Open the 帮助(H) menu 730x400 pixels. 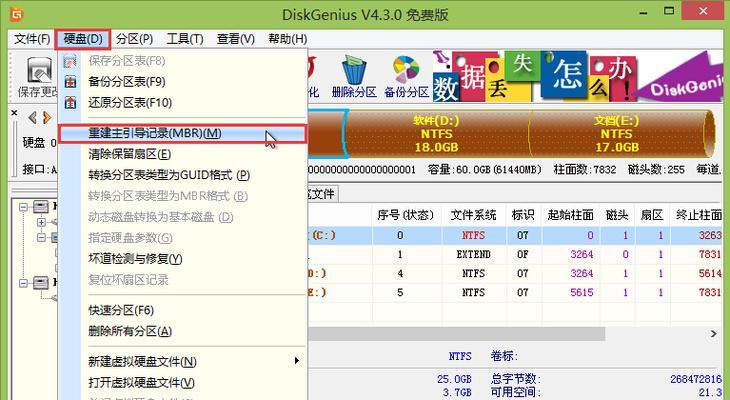288,39
